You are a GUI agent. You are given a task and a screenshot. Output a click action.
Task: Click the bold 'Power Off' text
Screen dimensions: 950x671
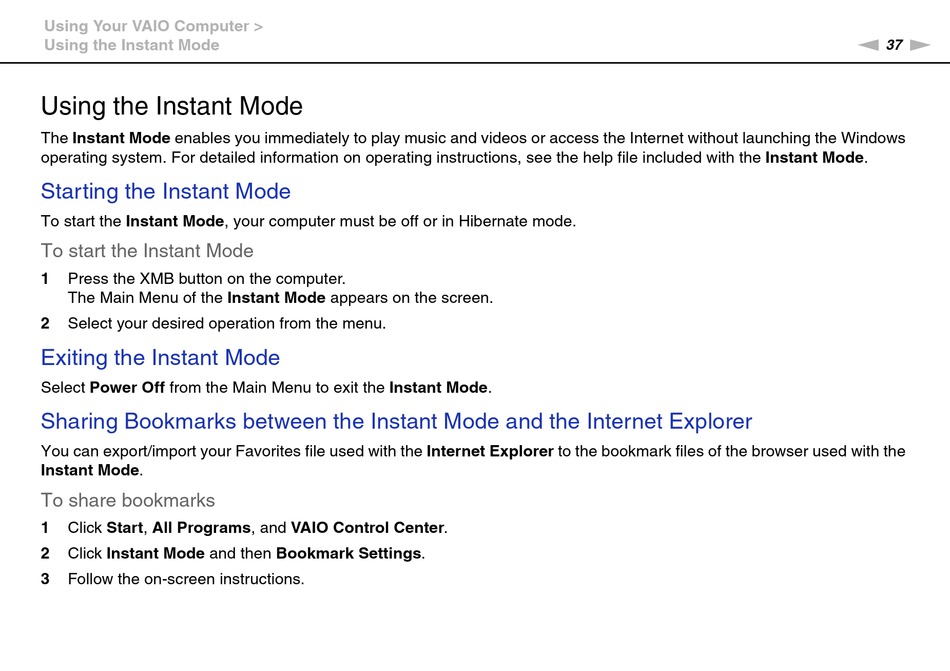click(127, 388)
